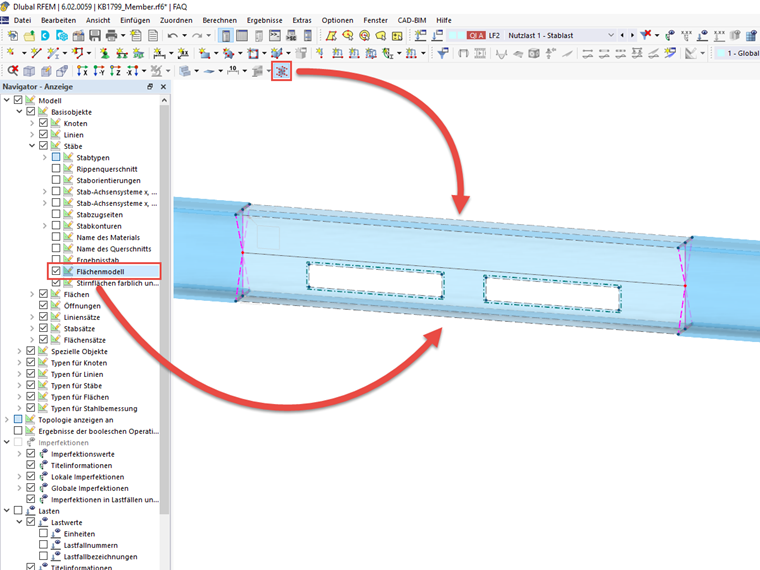Collapse the Lasten tree node

pyautogui.click(x=7, y=511)
